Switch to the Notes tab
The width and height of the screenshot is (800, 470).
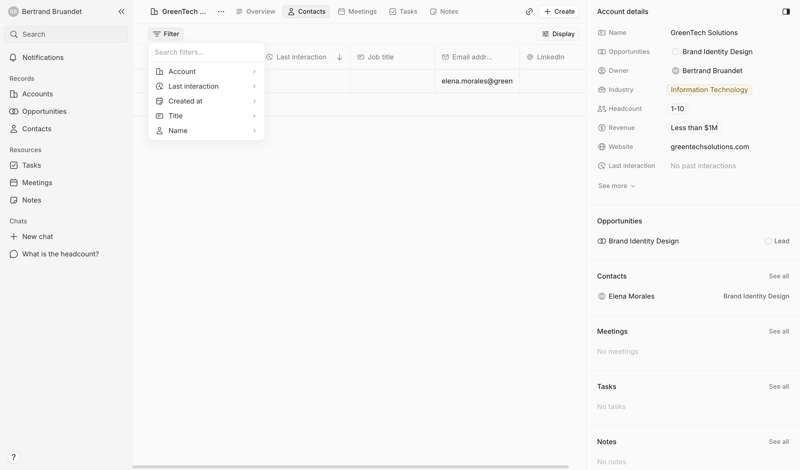point(444,11)
